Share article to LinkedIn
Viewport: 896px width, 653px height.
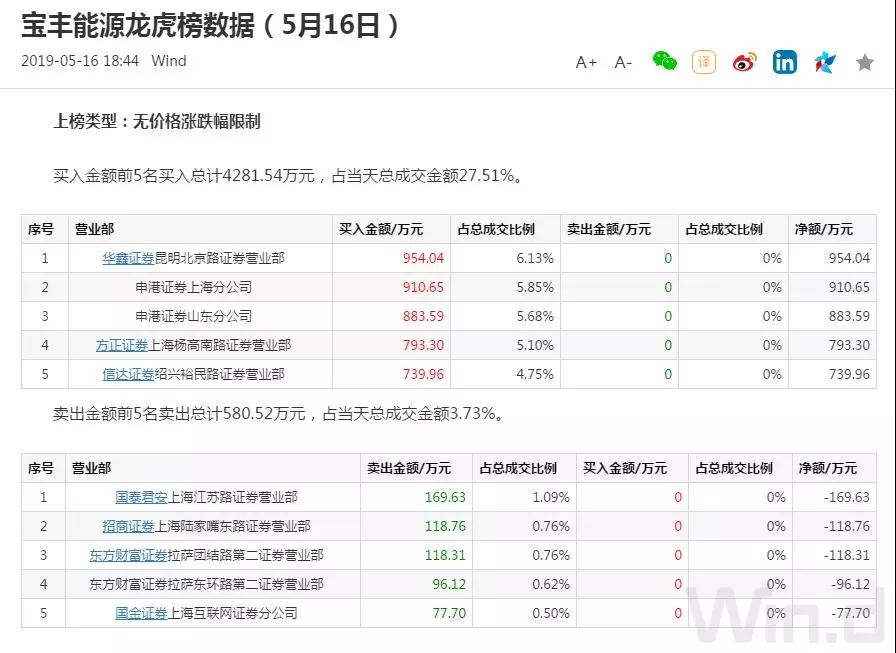(x=785, y=62)
